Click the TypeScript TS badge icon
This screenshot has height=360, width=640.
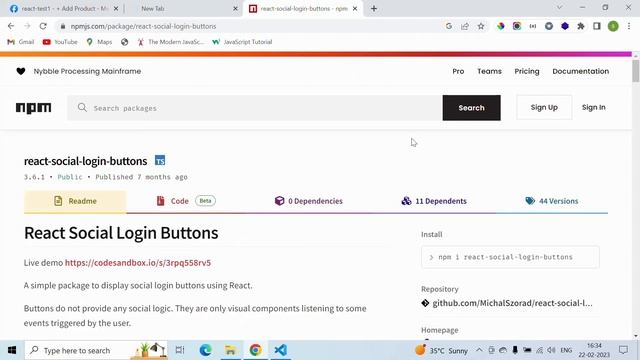(x=160, y=160)
